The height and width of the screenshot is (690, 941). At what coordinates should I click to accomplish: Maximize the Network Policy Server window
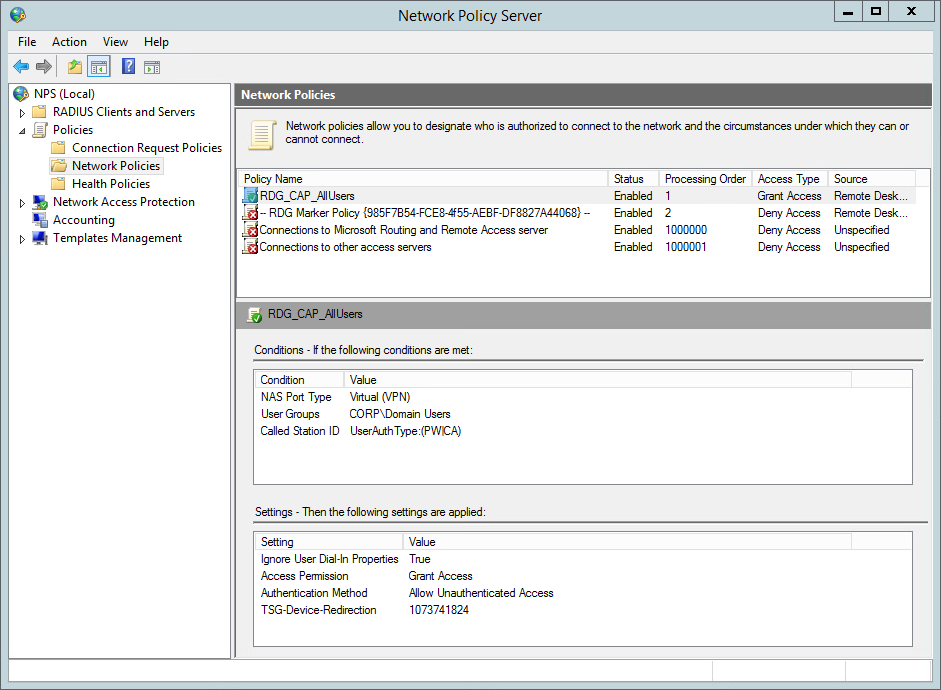click(x=876, y=11)
